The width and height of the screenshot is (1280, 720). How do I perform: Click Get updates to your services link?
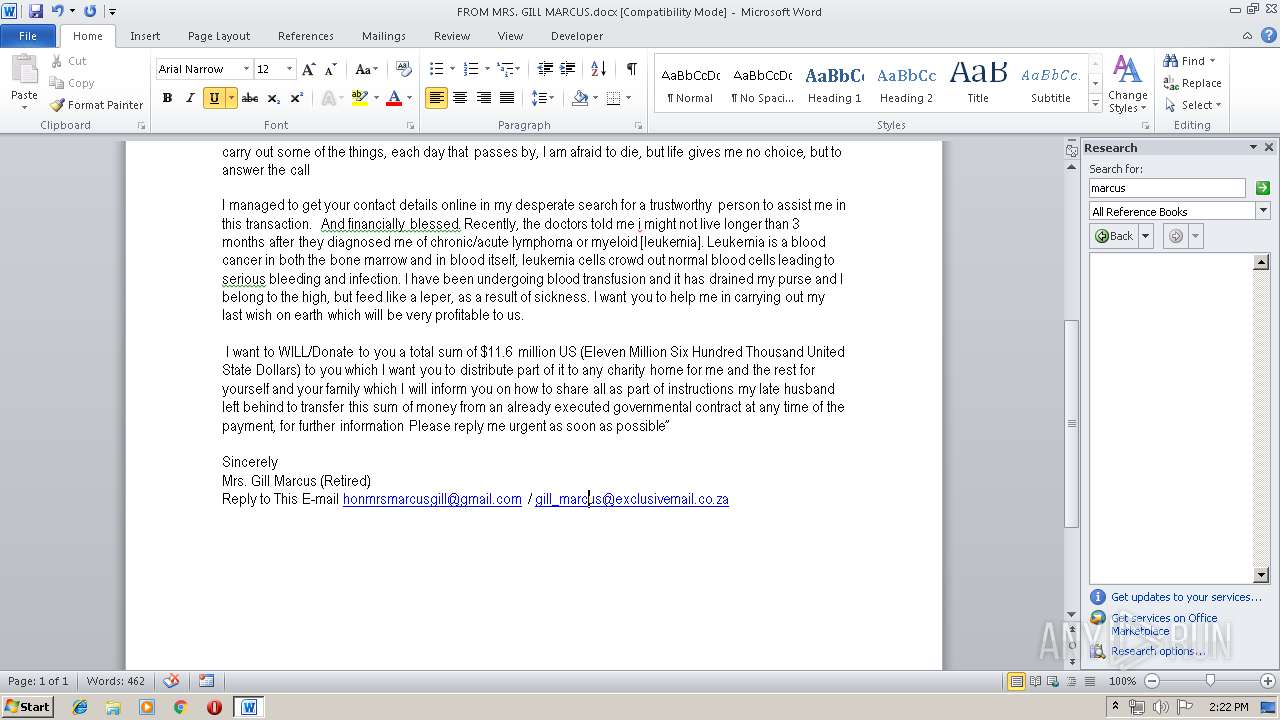click(1186, 597)
